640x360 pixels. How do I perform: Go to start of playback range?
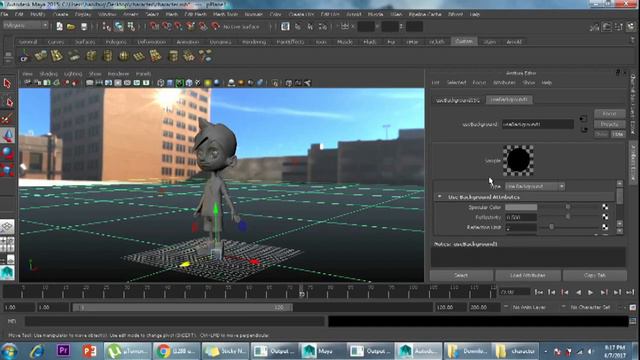pyautogui.click(x=538, y=292)
